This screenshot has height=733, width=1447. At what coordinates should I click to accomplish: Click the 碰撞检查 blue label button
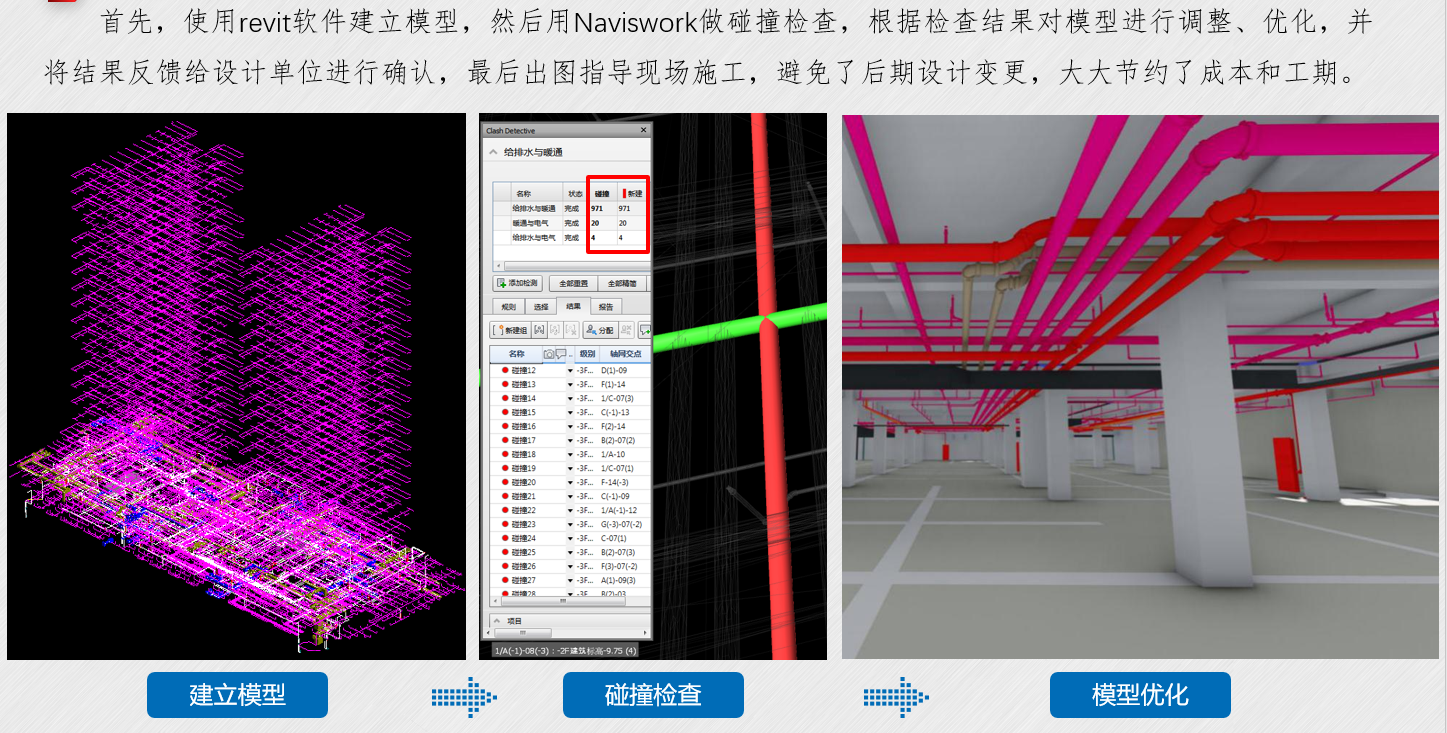[x=653, y=695]
